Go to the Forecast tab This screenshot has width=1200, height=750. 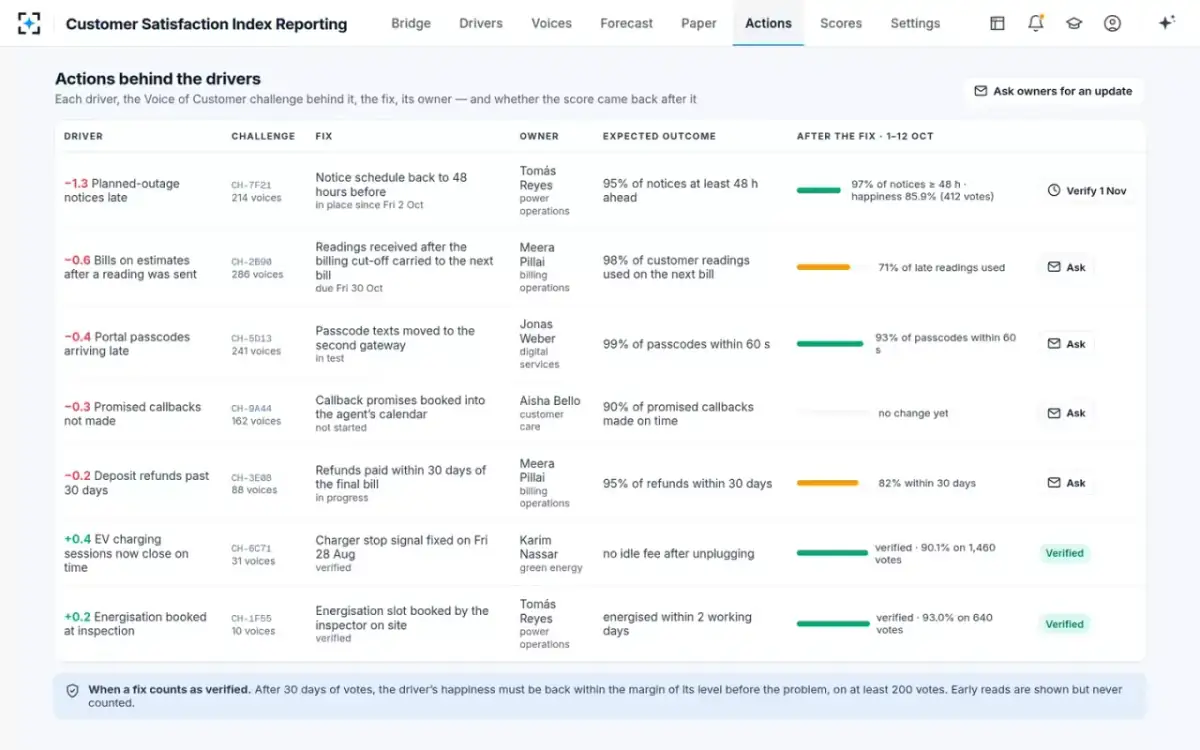[627, 23]
